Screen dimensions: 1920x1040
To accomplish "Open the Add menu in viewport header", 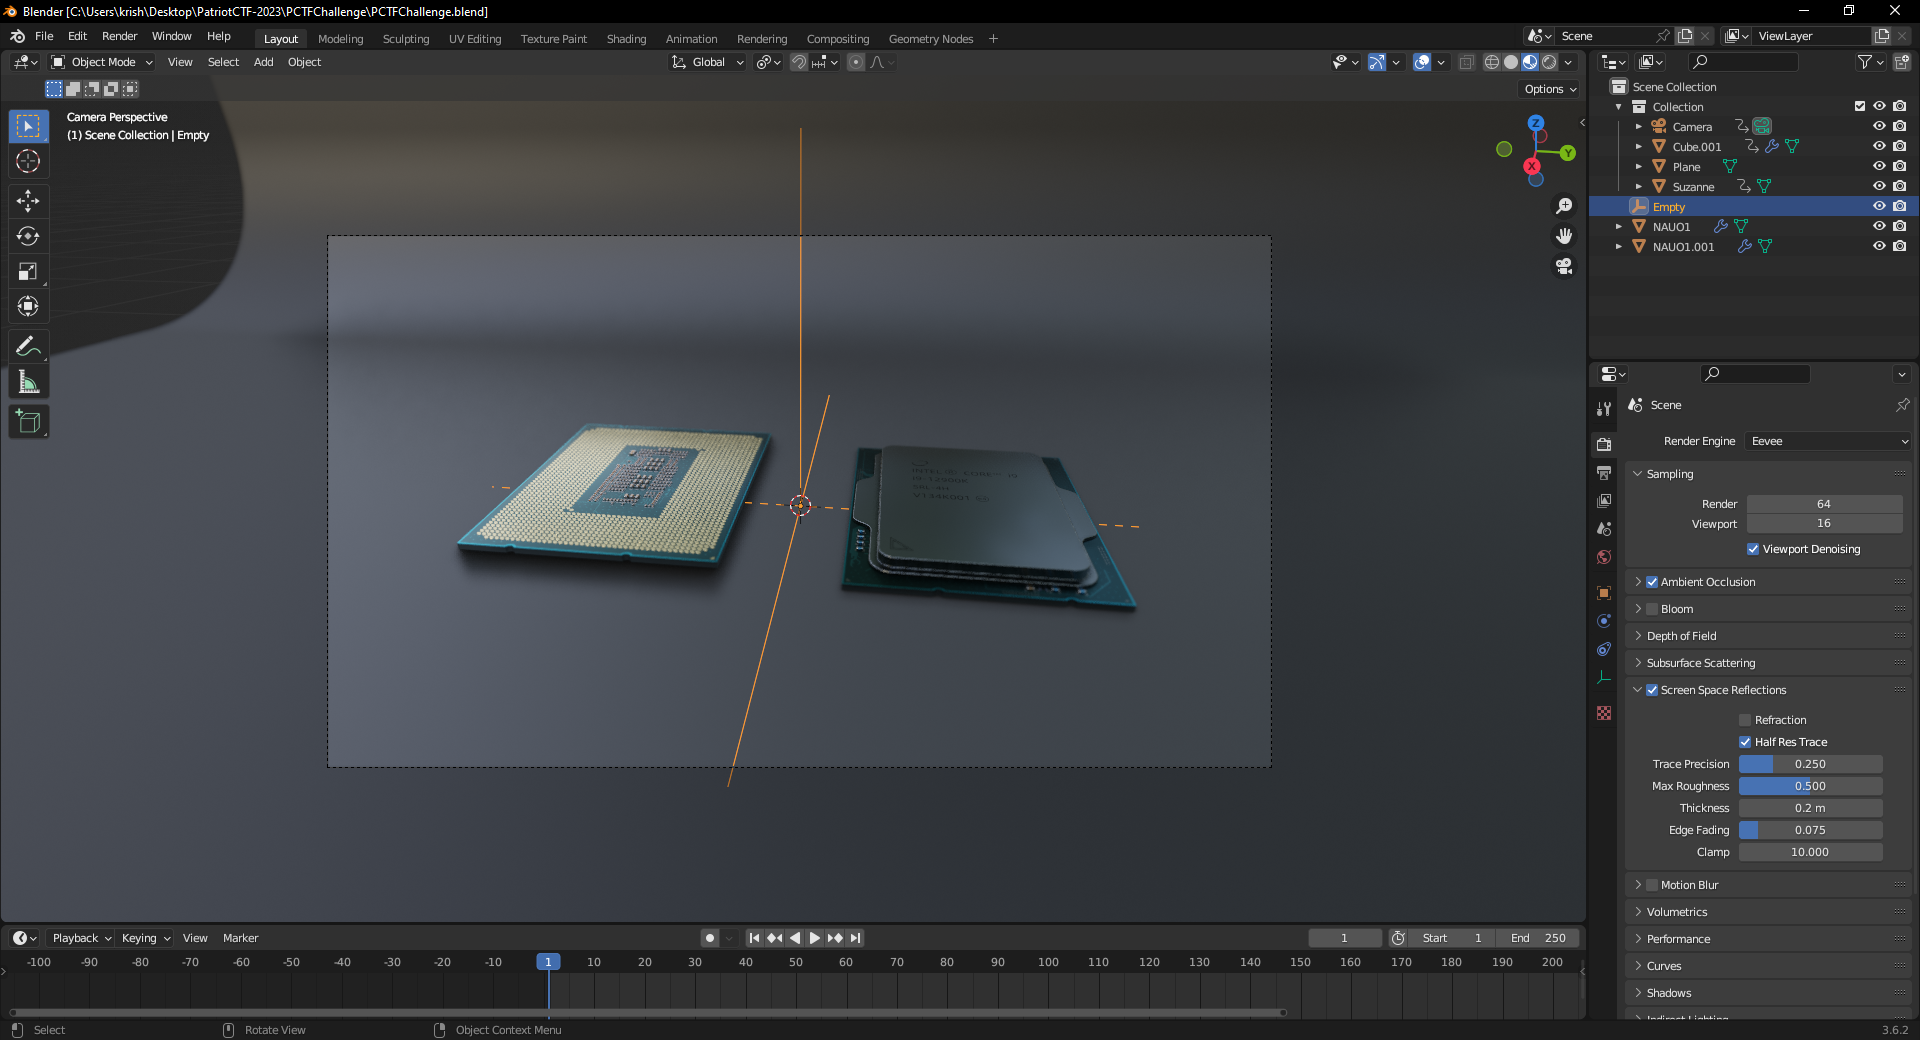I will tap(263, 62).
